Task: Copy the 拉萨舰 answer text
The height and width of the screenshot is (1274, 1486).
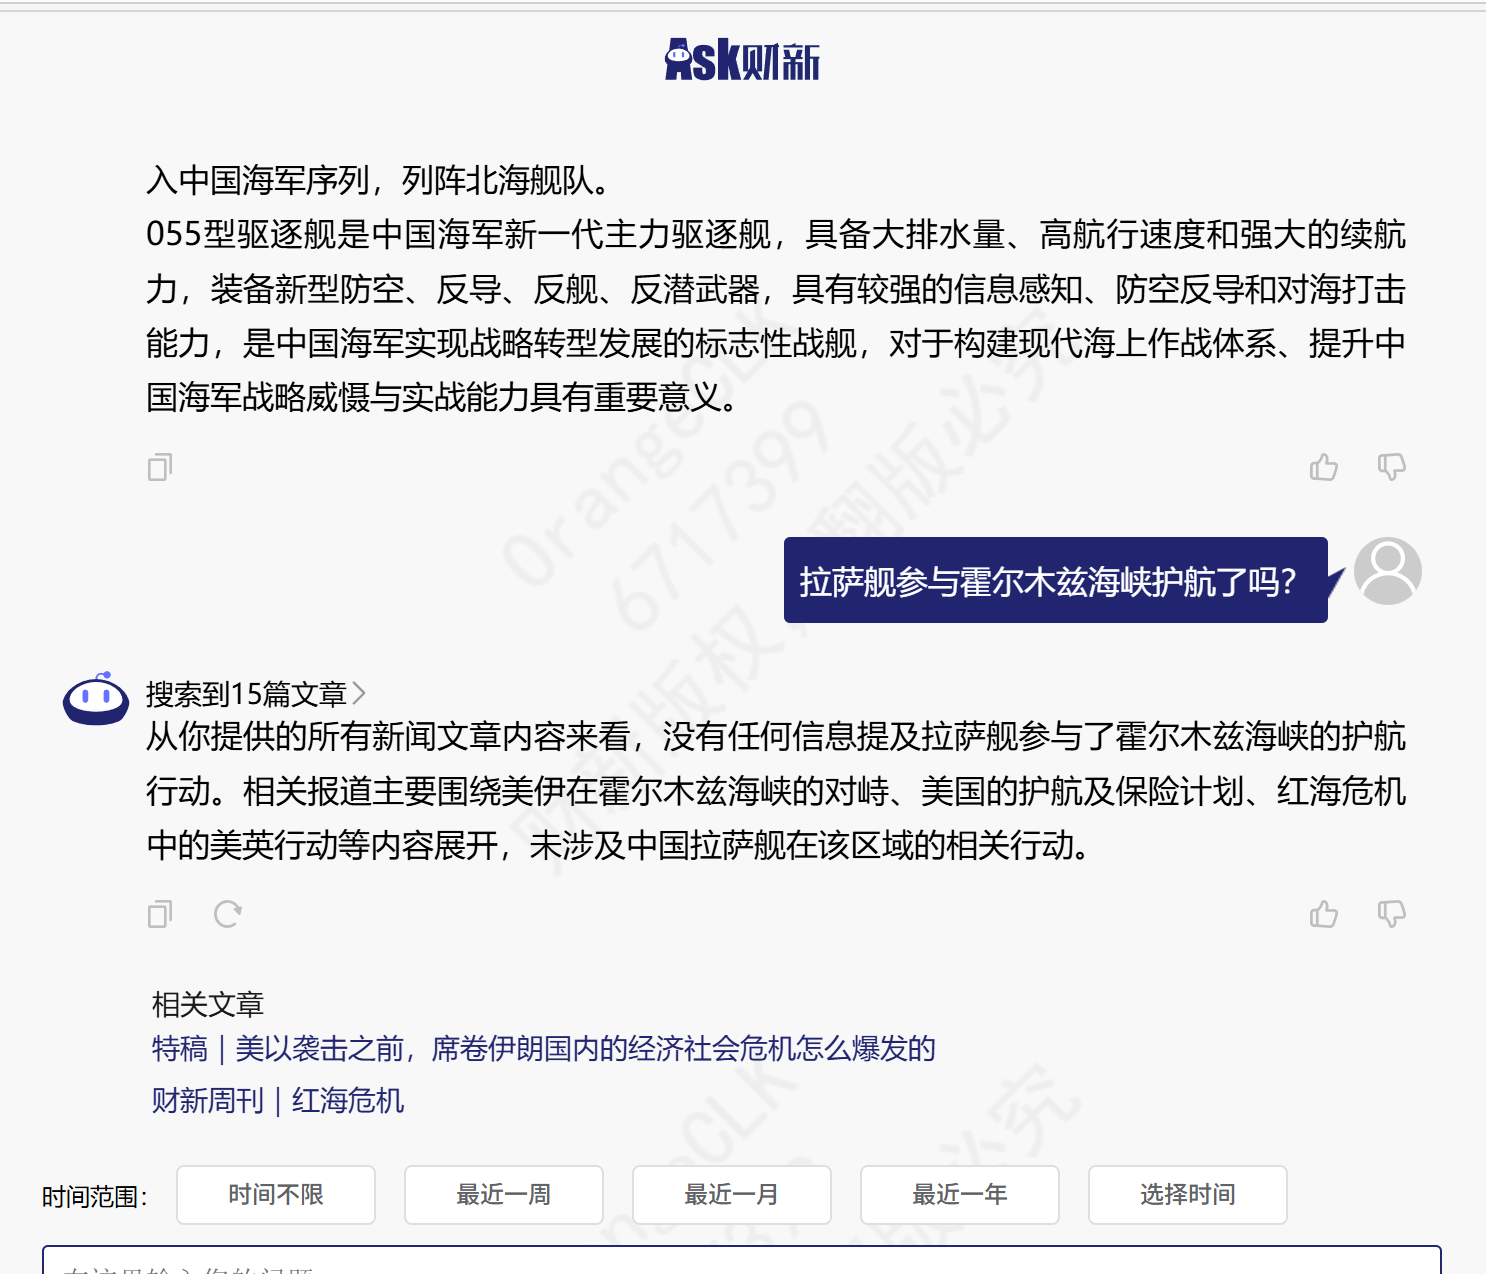Action: 160,914
